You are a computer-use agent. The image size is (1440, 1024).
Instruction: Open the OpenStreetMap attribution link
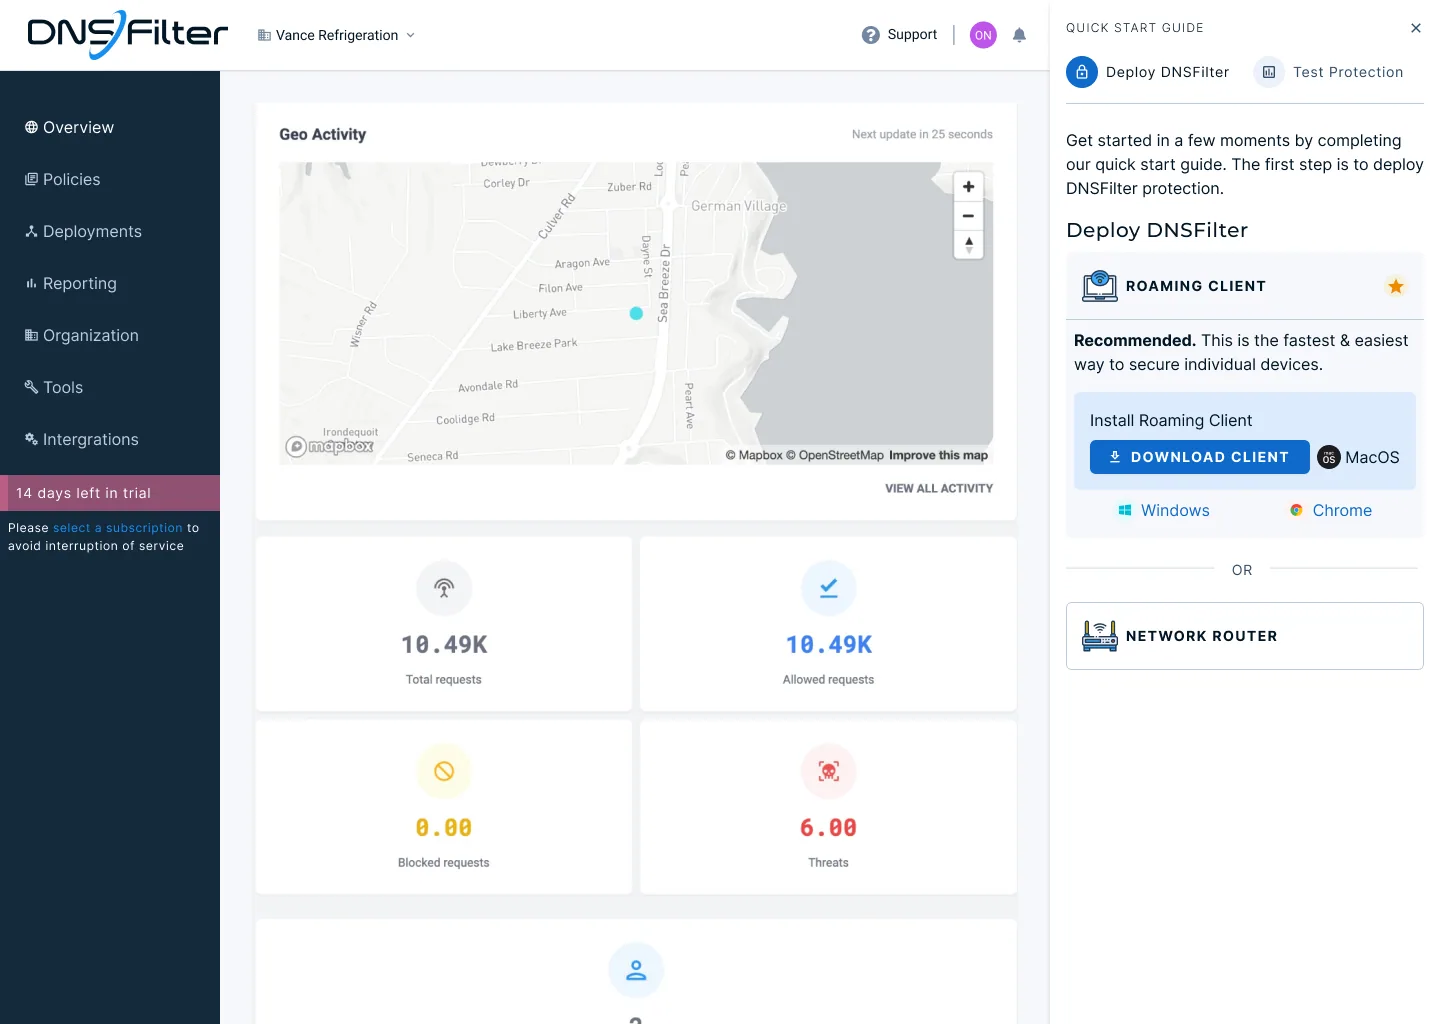click(x=834, y=455)
